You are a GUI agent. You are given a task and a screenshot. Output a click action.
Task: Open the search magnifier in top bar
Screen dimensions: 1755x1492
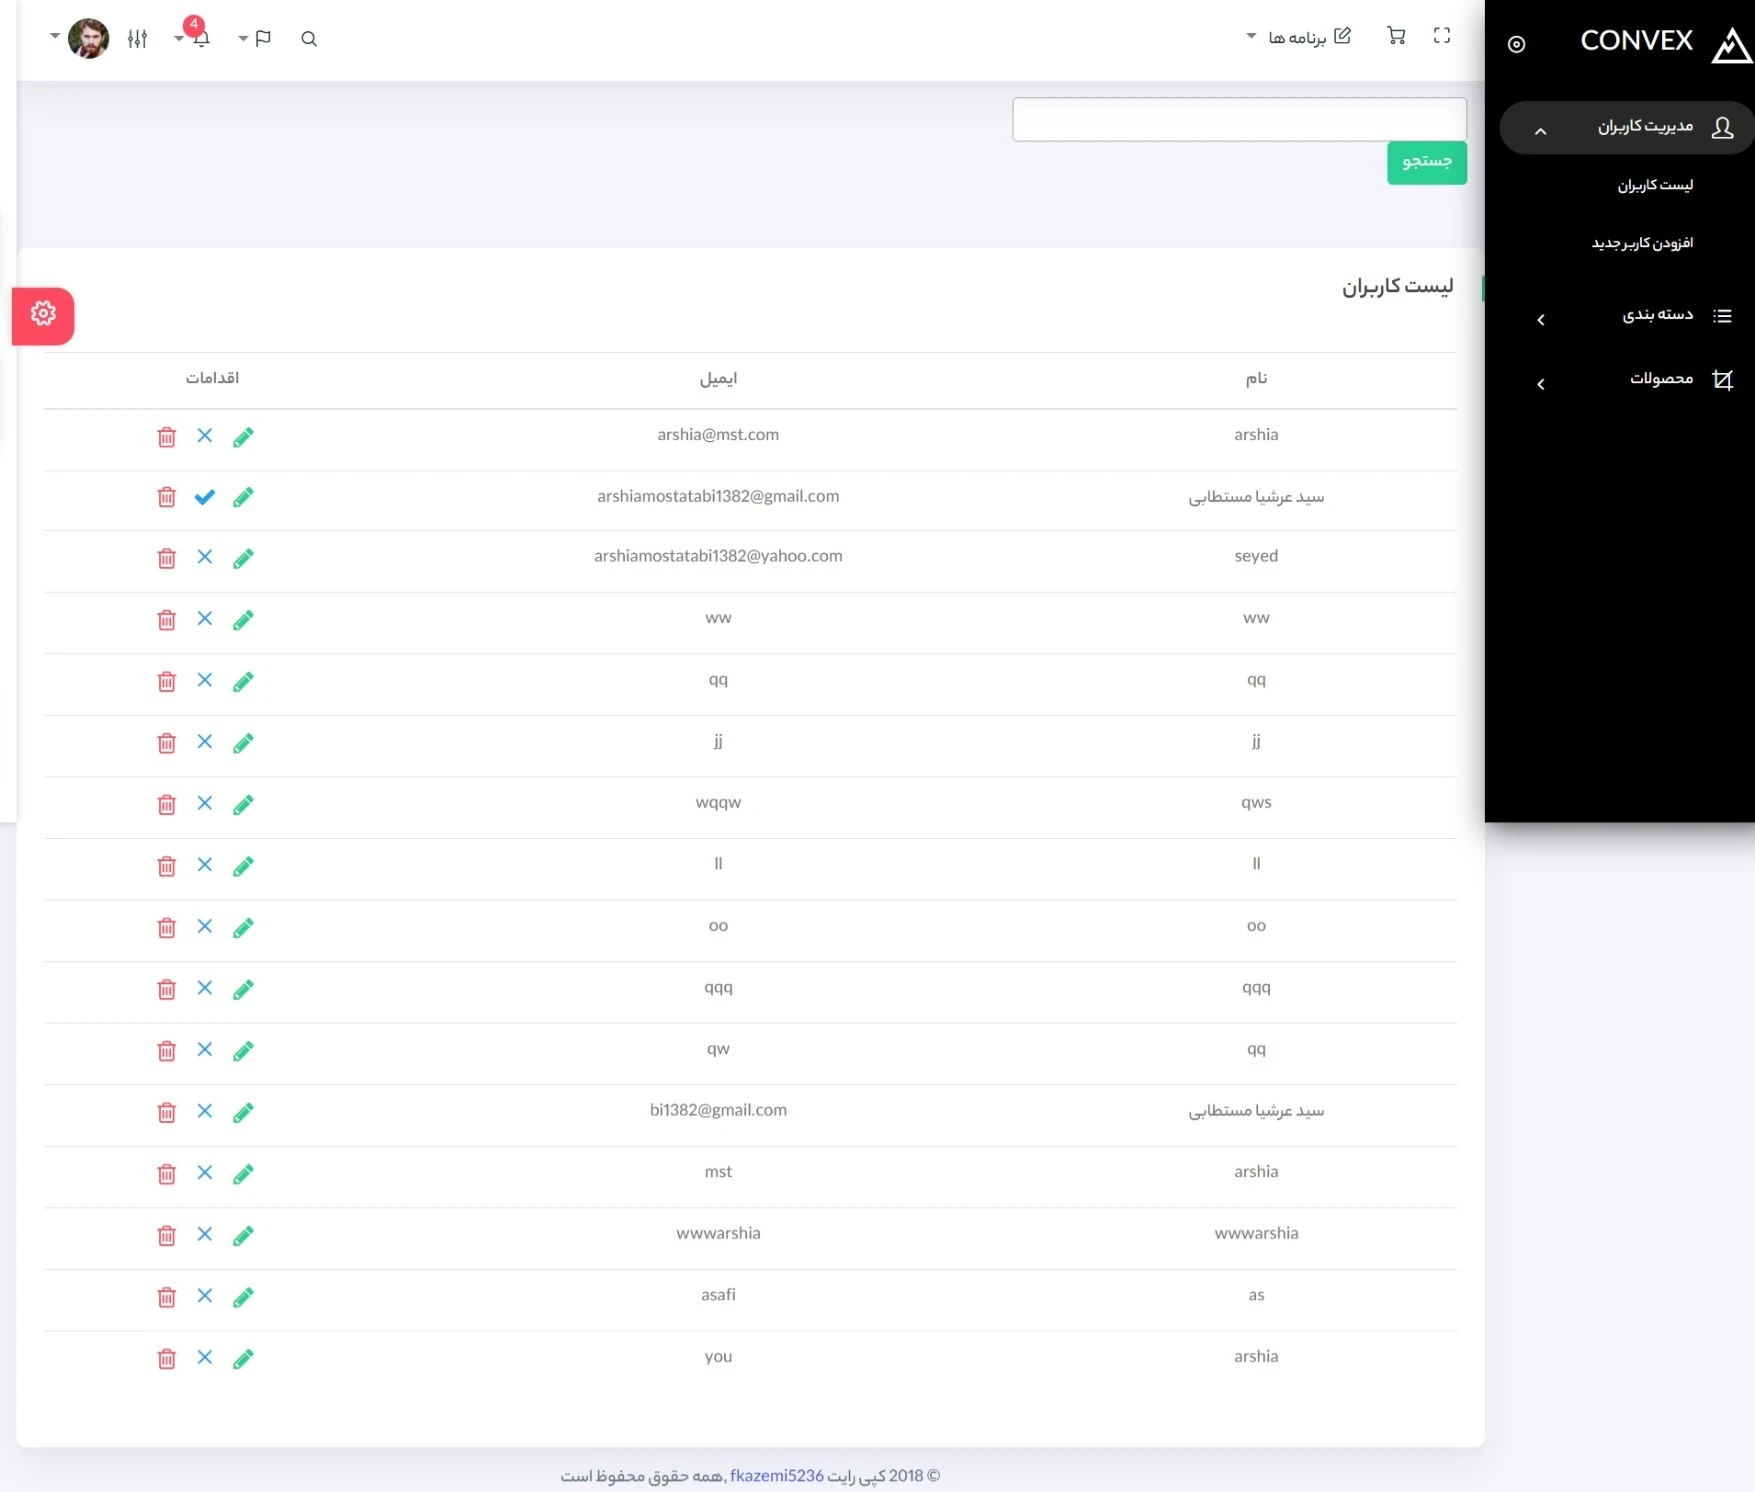(x=309, y=39)
